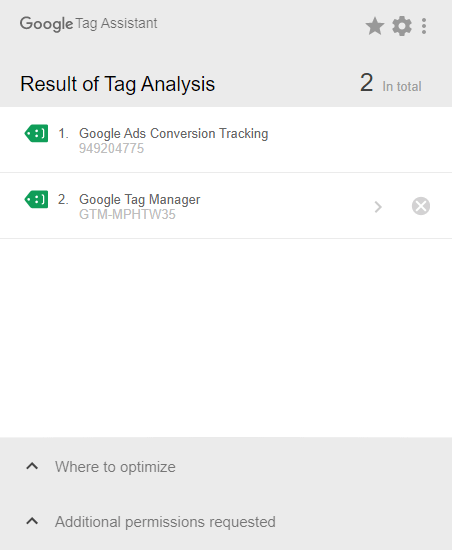Click the Google logo in the header
Screen dimensions: 452x550
pos(46,24)
